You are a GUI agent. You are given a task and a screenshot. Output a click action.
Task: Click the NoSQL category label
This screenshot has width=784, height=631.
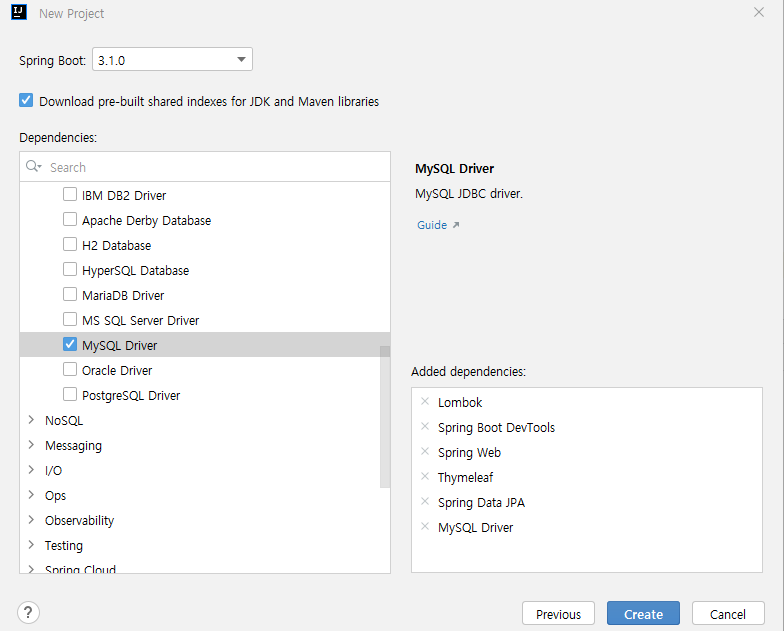click(x=64, y=420)
